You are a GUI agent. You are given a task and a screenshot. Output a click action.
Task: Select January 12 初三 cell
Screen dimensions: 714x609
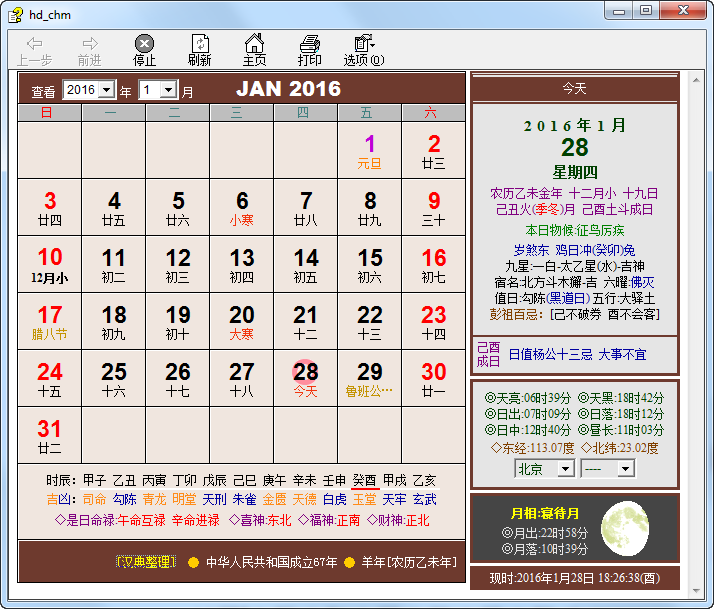178,265
